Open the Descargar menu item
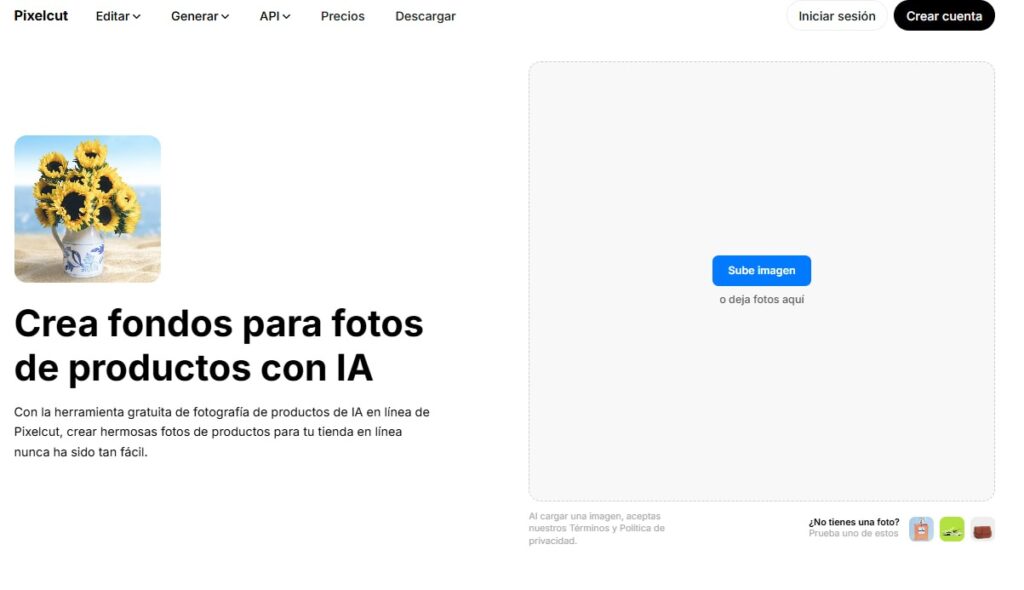Viewport: 1024px width, 590px height. 425,16
